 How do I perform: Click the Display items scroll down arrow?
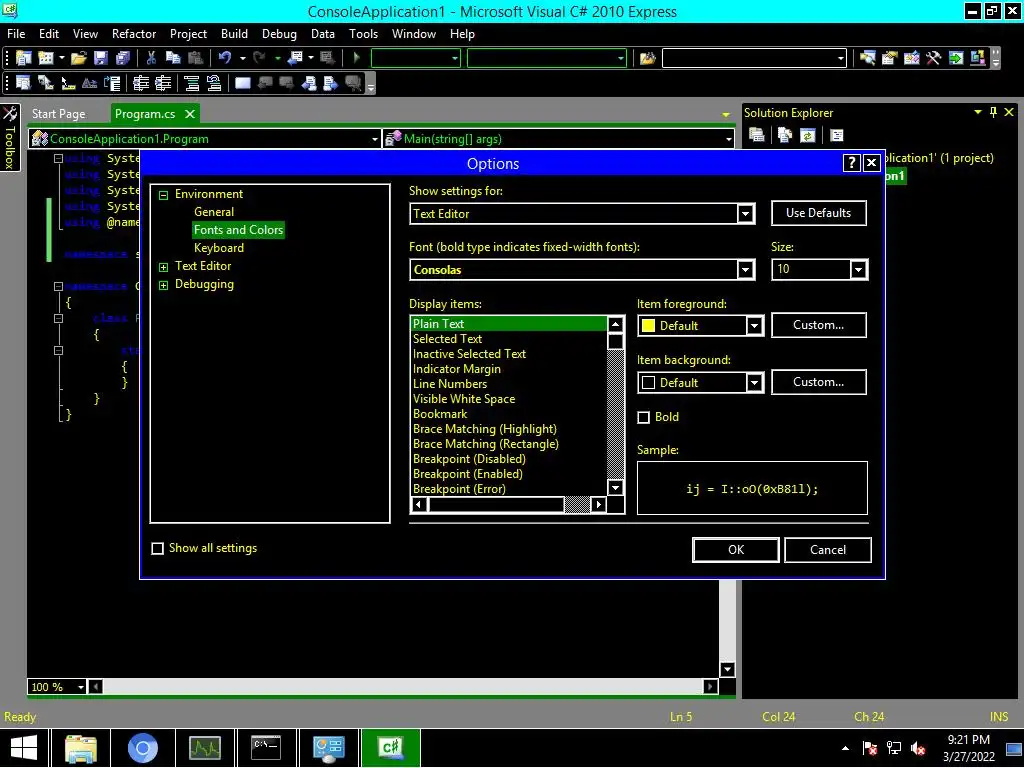(x=615, y=488)
